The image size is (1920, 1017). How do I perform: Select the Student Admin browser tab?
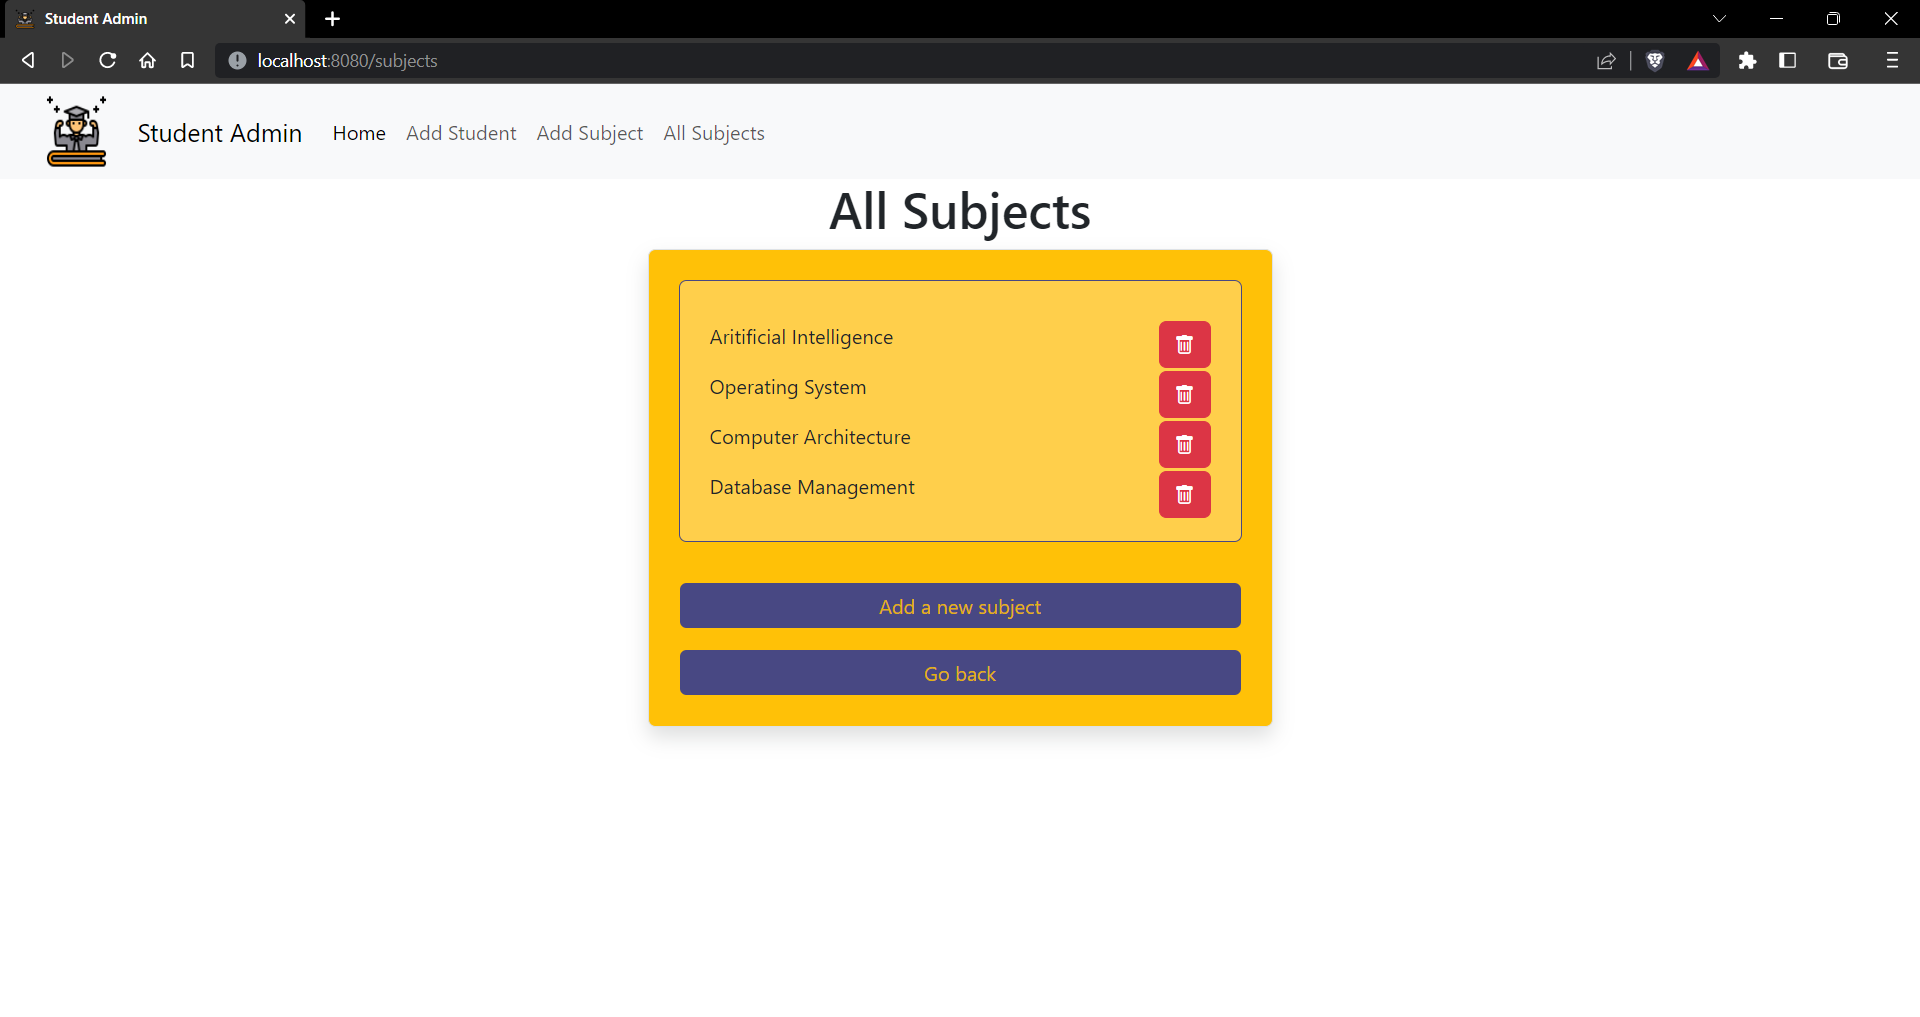[154, 19]
